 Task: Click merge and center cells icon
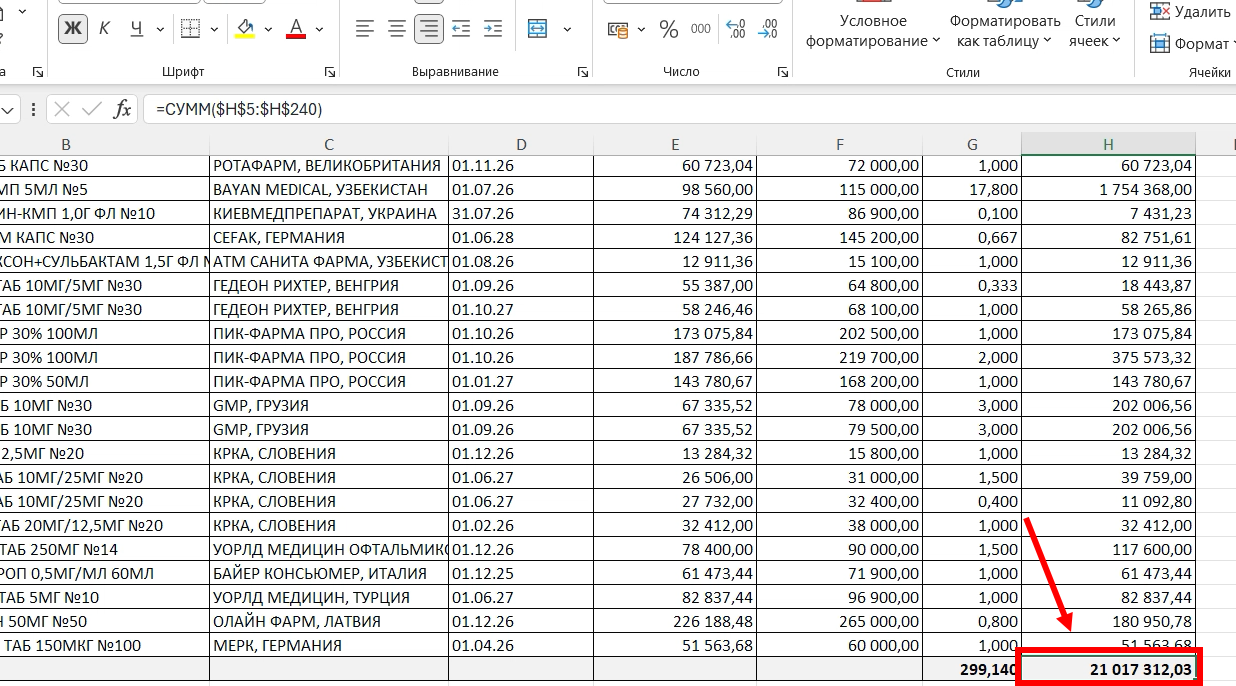pyautogui.click(x=538, y=29)
